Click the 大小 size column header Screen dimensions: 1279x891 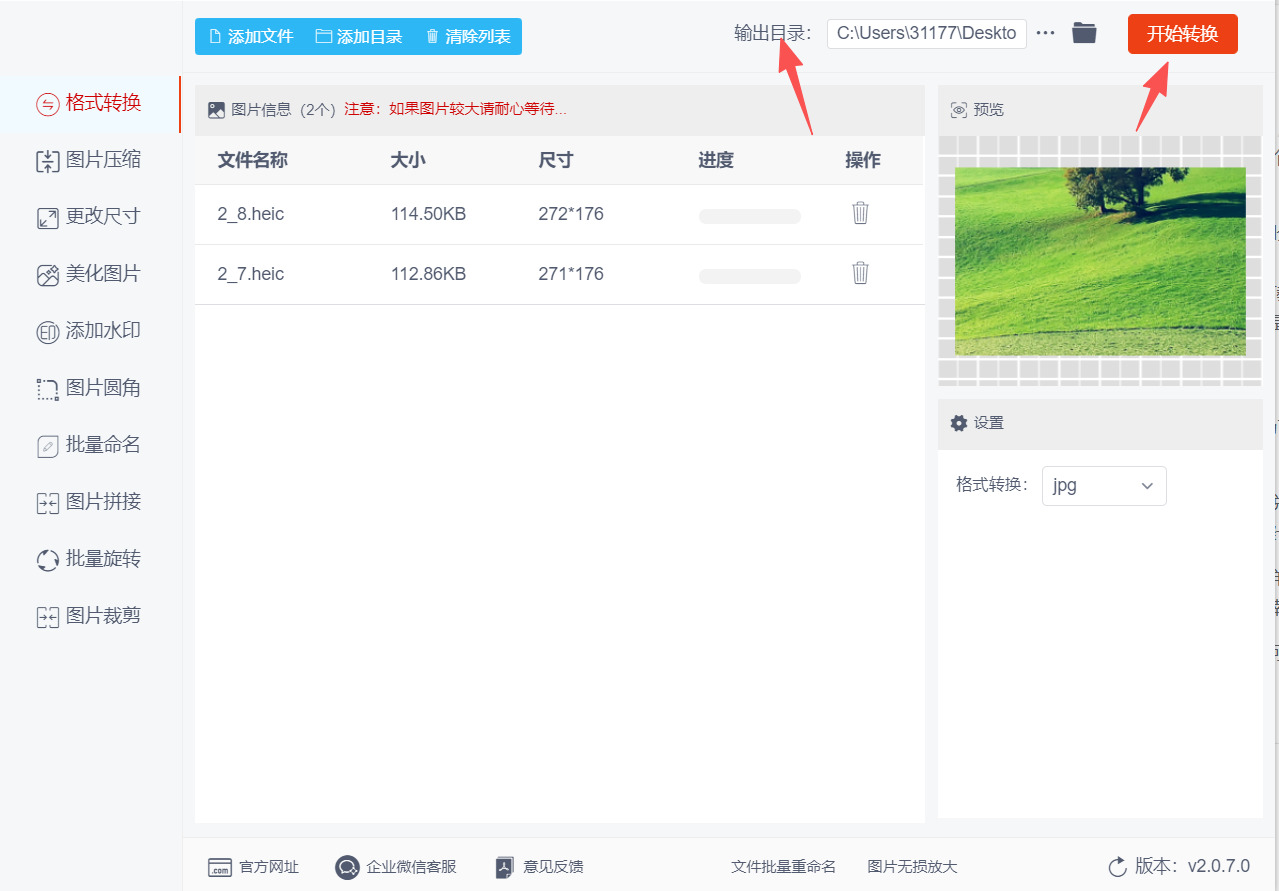coord(408,161)
